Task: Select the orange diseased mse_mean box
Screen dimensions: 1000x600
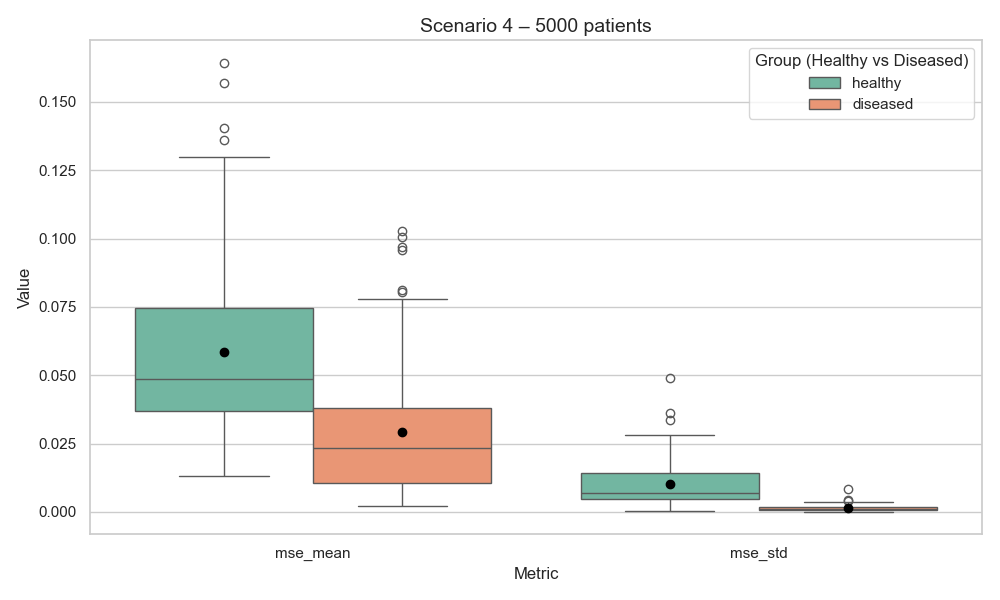Action: point(402,460)
